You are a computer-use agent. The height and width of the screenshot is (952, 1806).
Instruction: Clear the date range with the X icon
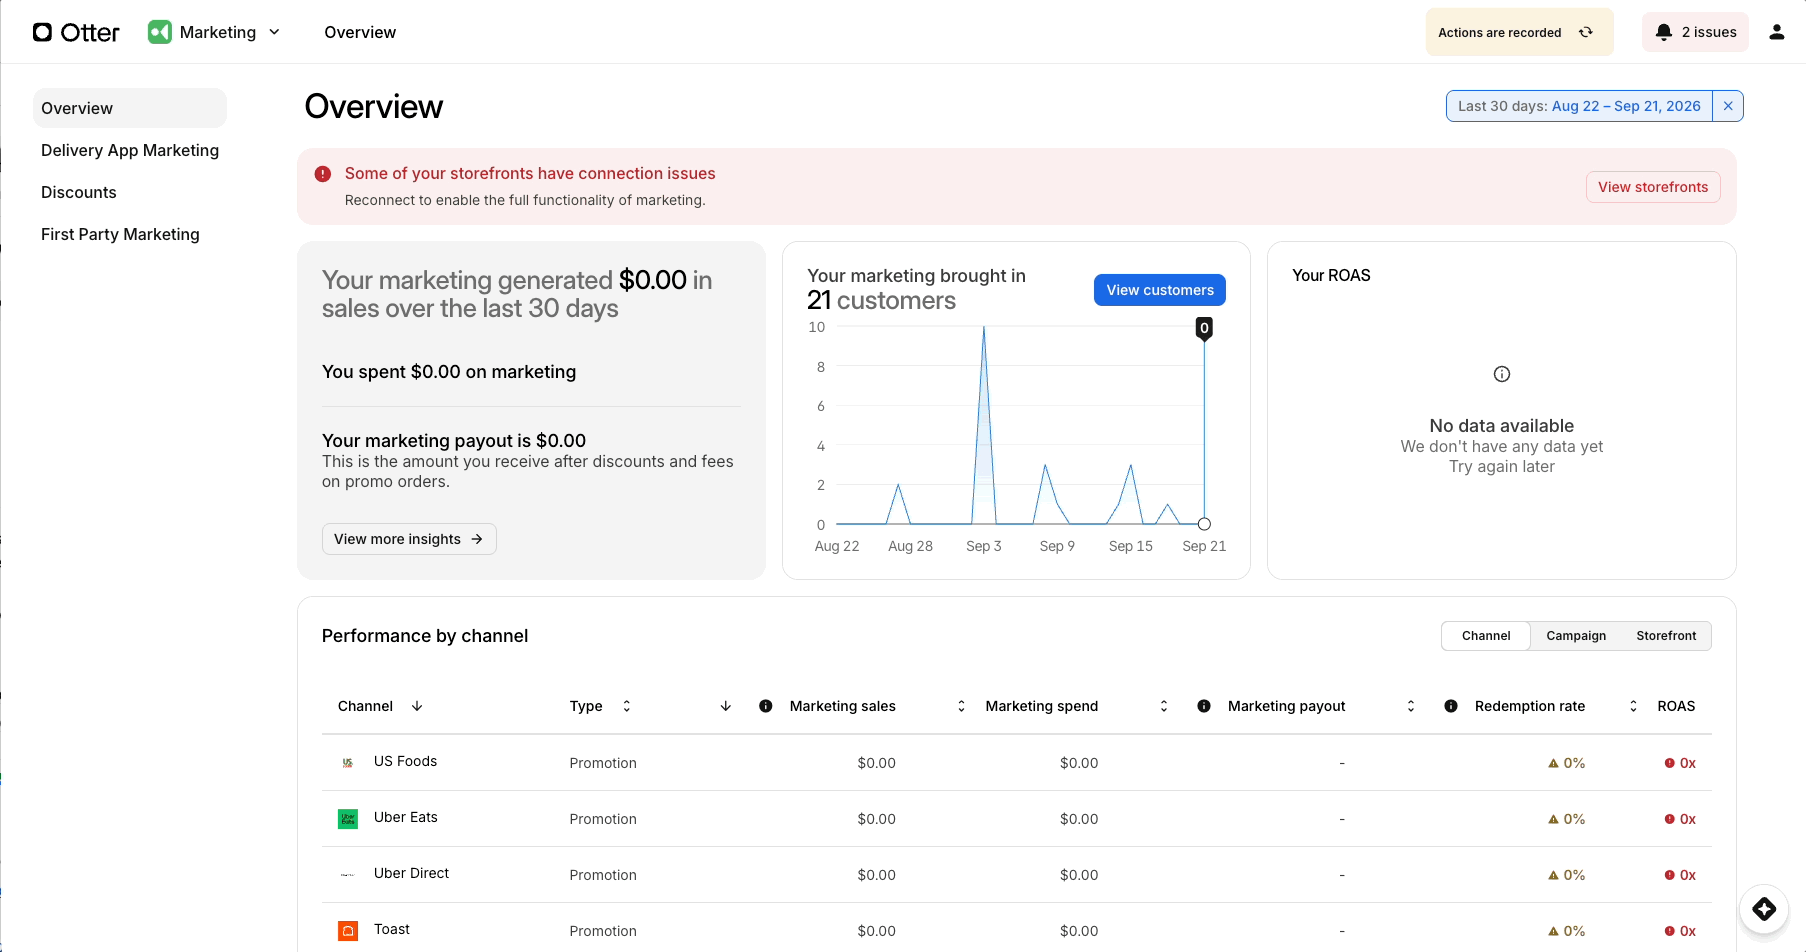[x=1728, y=106]
